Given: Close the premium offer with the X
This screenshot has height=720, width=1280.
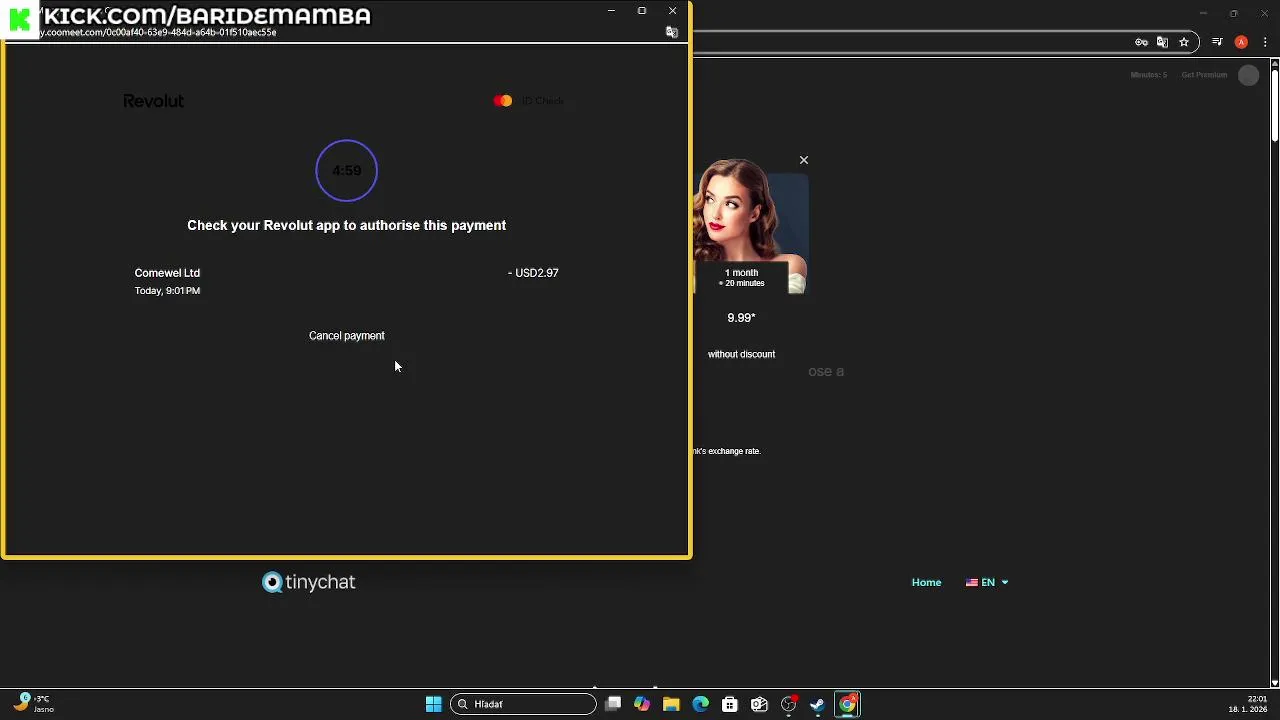Looking at the screenshot, I should 803,160.
